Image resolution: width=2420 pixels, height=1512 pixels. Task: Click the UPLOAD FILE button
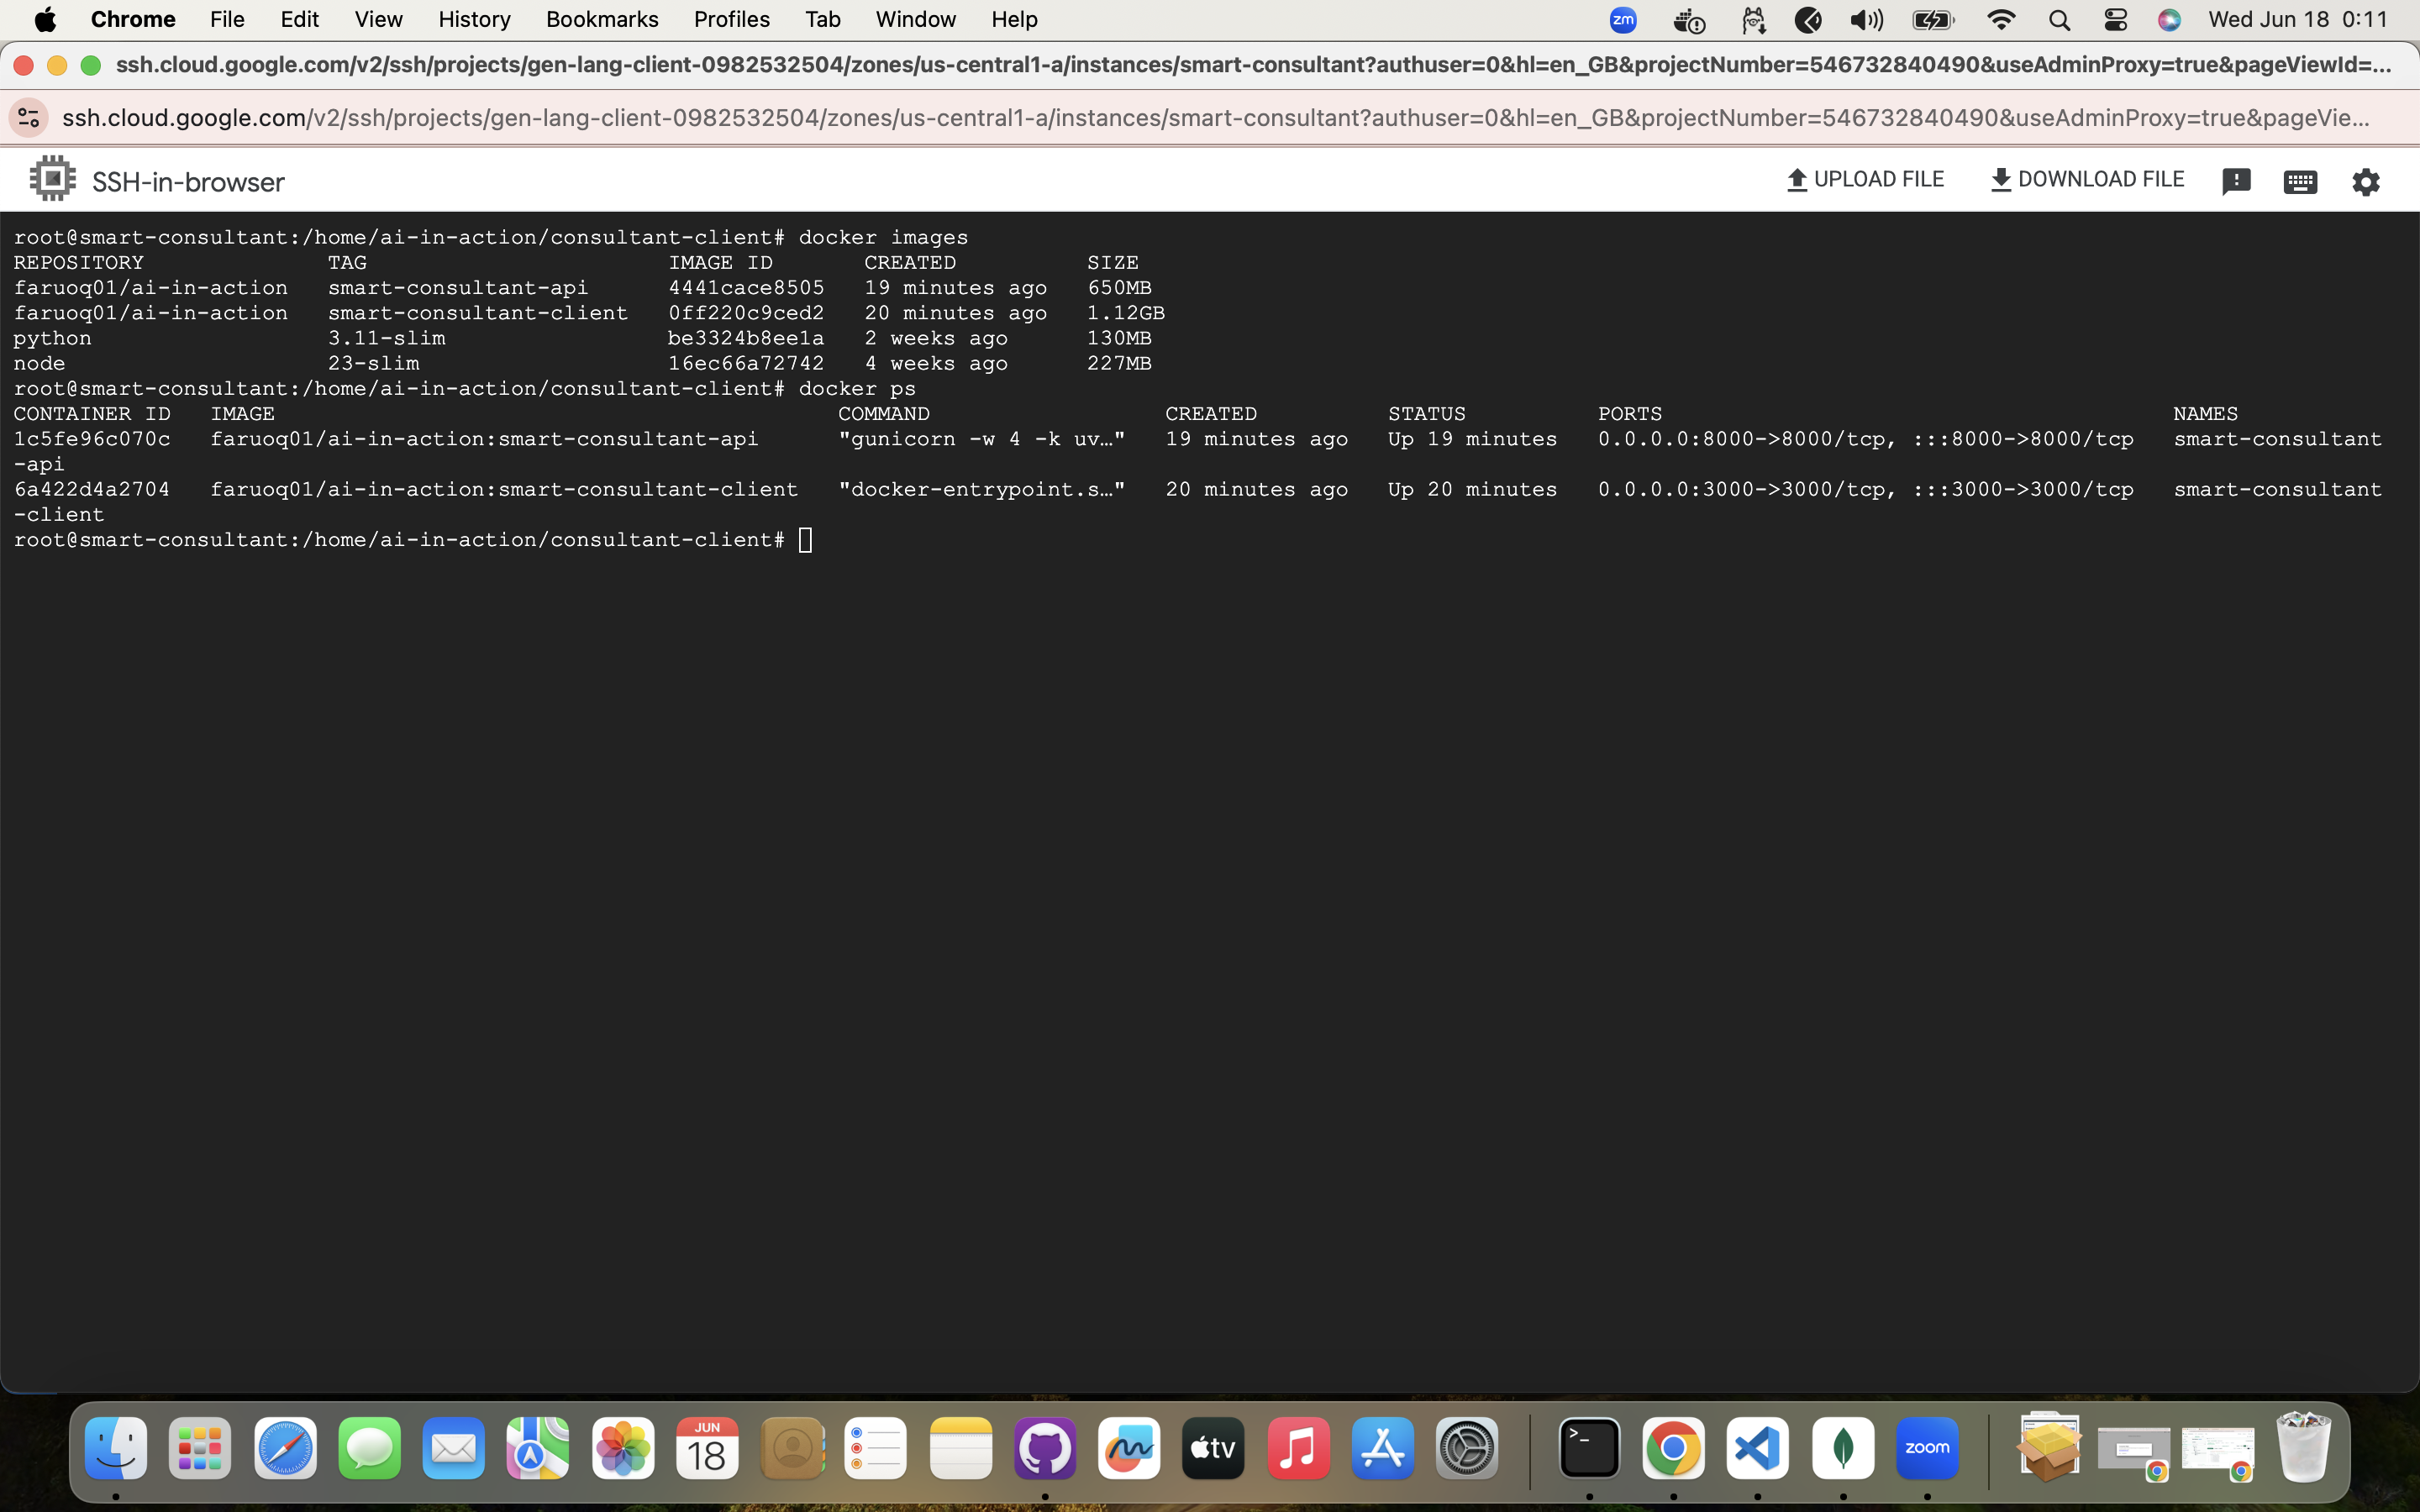[x=1865, y=179]
